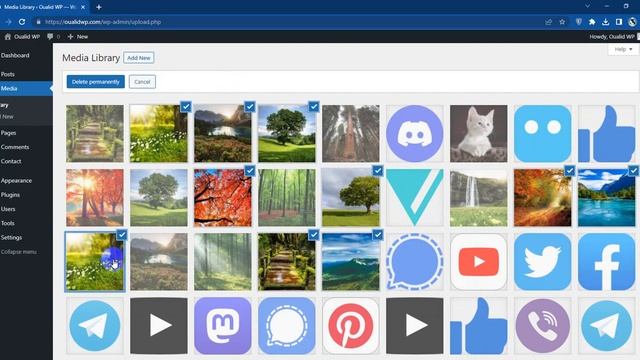Select the faded wooden path thumbnail in top row
Viewport: 640px width, 360px height.
pyautogui.click(x=95, y=133)
